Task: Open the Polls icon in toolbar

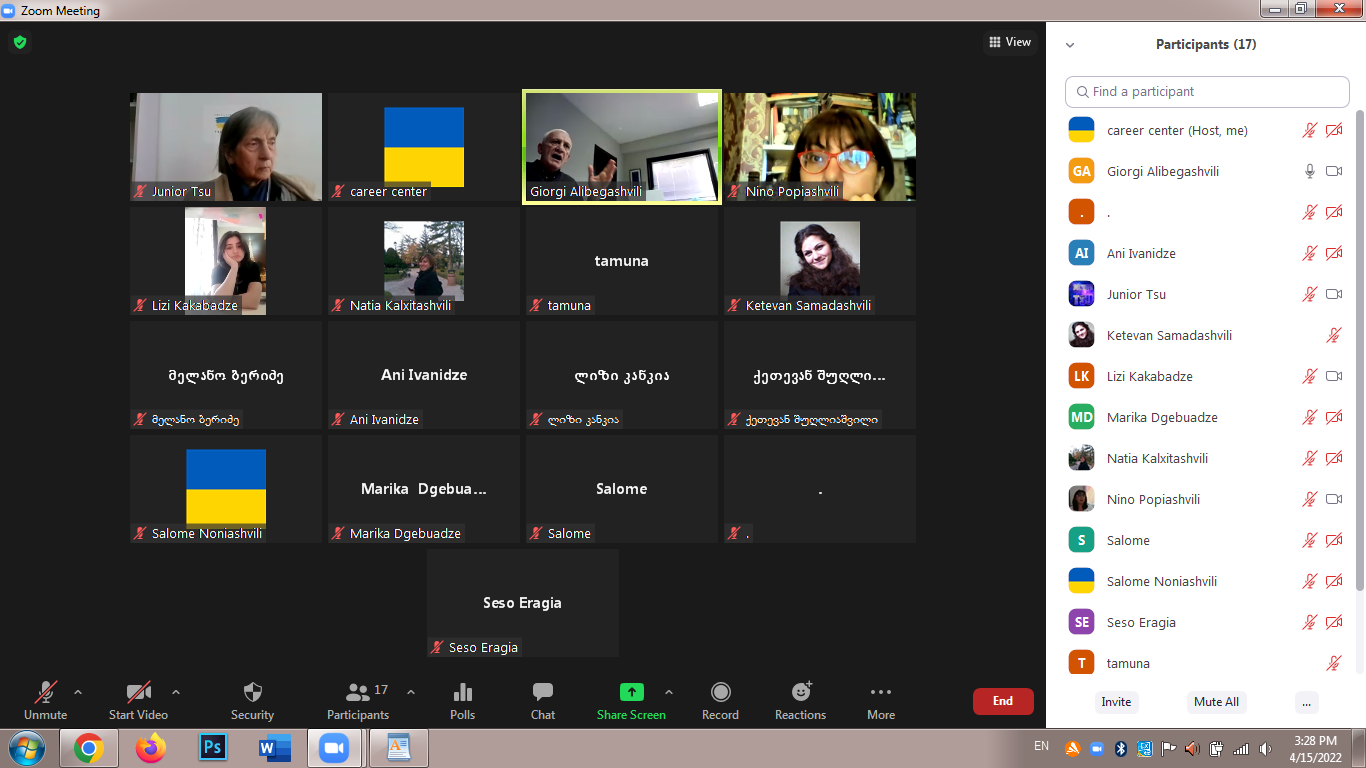Action: [462, 692]
